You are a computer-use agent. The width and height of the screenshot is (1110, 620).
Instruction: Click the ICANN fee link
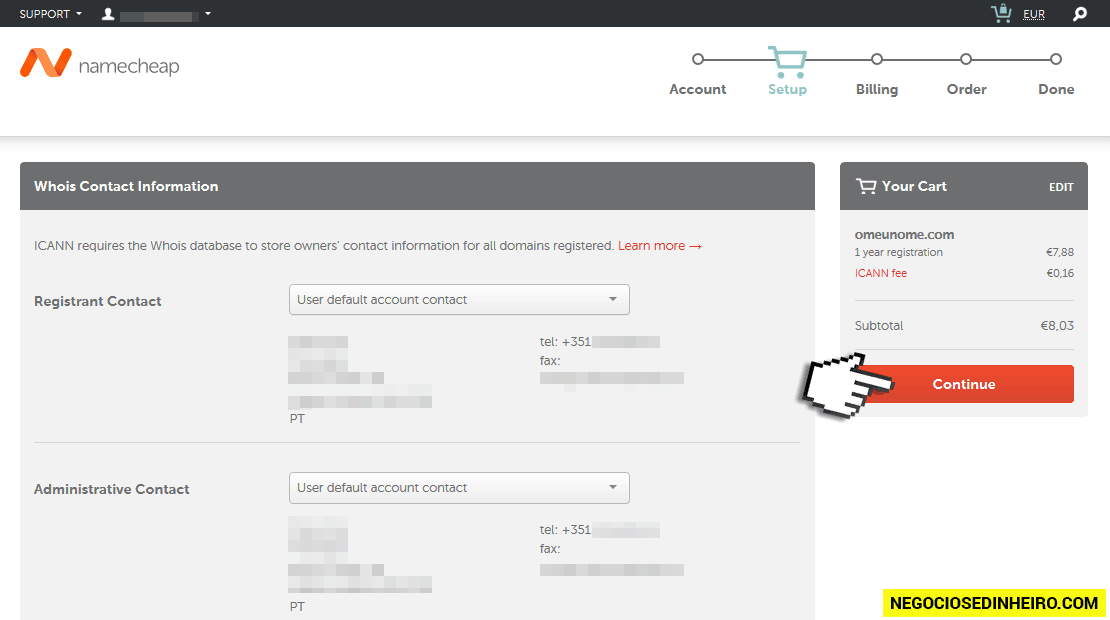pyautogui.click(x=881, y=273)
